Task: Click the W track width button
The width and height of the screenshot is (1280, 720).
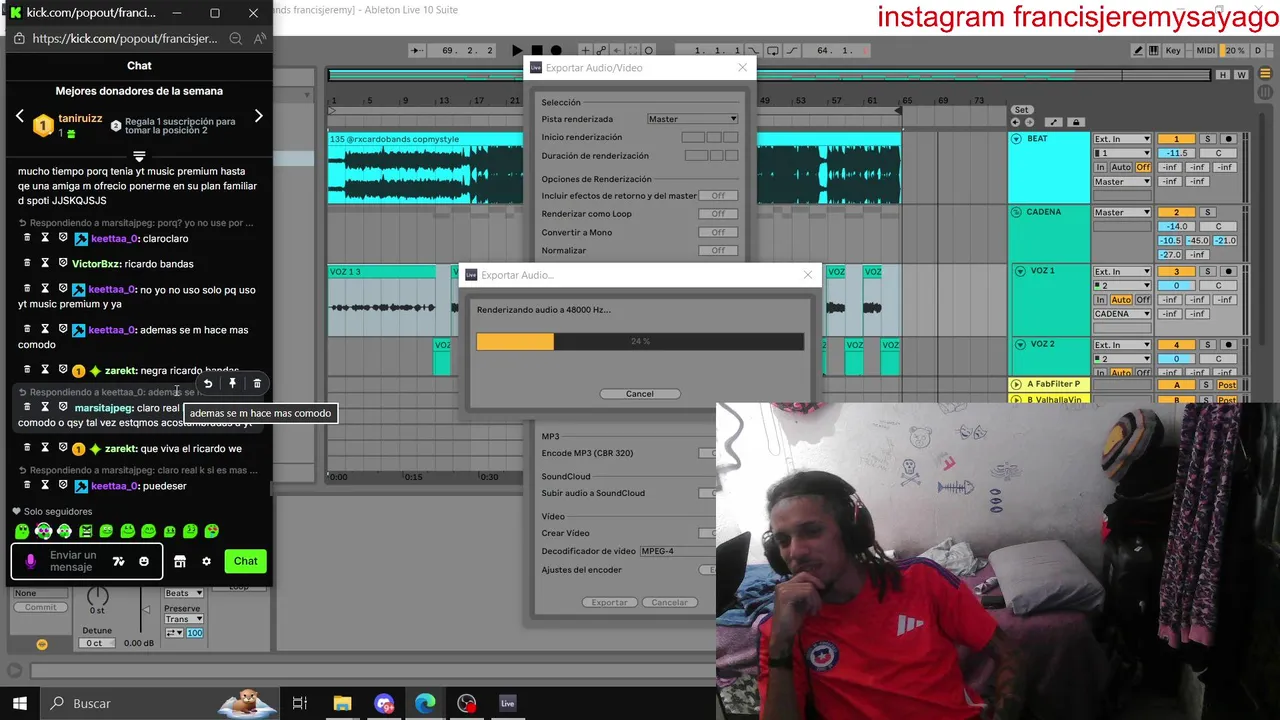Action: click(1241, 75)
